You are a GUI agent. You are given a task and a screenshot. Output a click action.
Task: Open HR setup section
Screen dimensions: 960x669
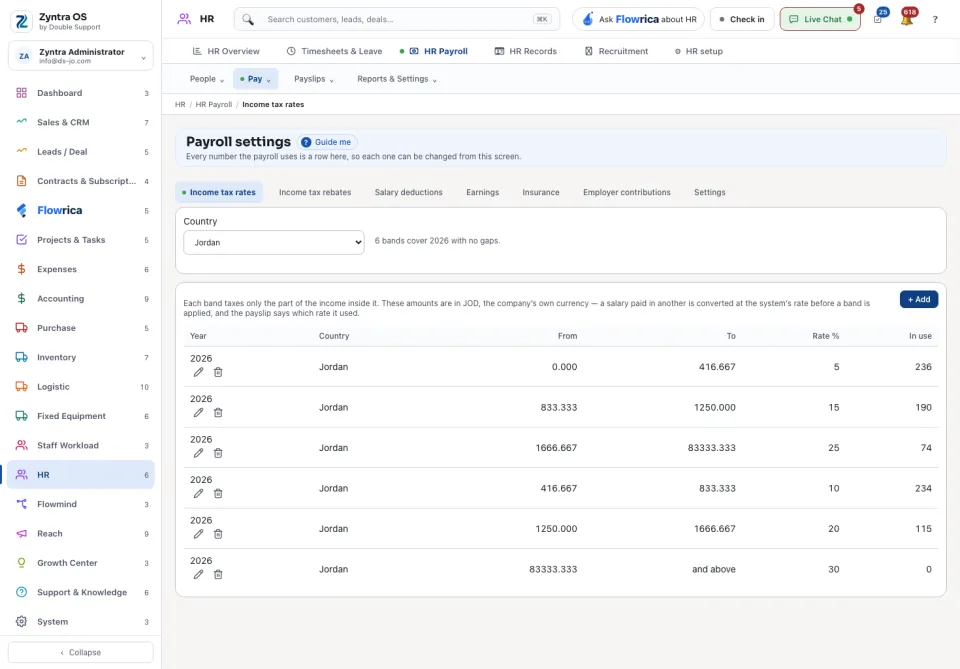tap(699, 51)
